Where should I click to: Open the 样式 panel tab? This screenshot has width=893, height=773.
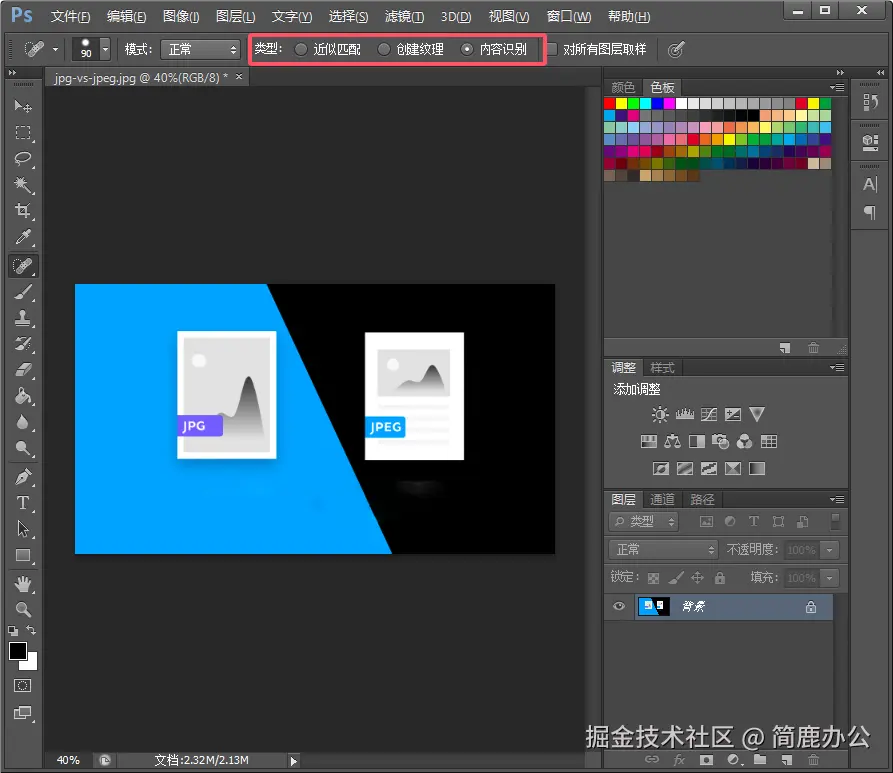point(662,367)
